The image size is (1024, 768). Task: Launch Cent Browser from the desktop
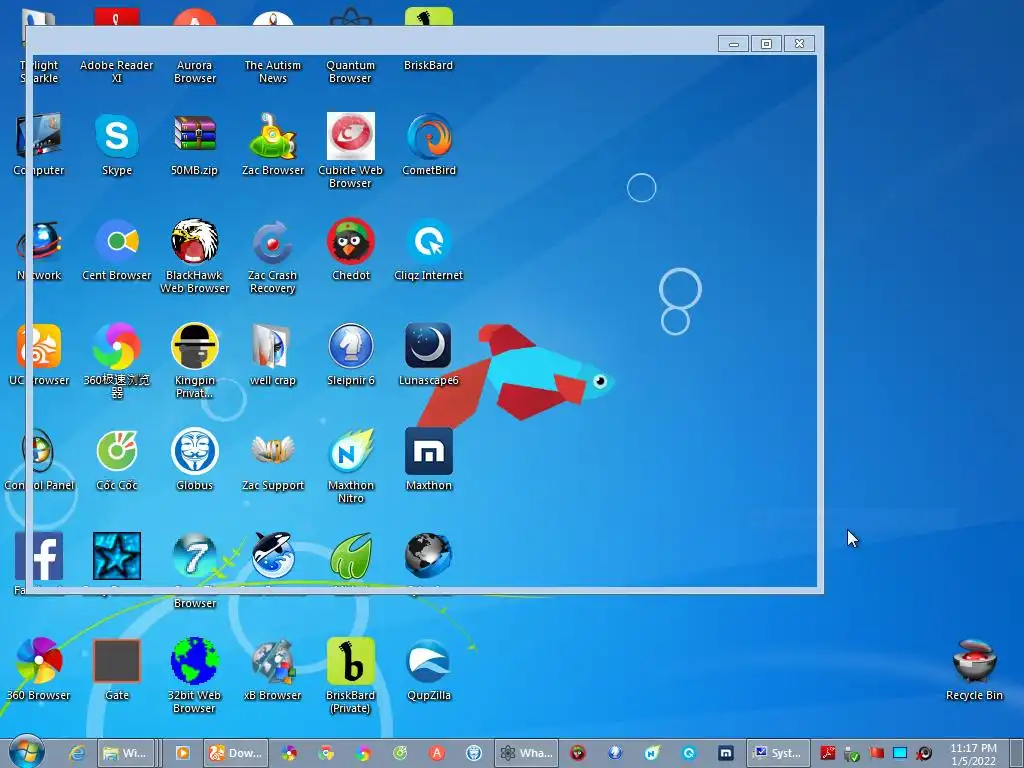(117, 249)
